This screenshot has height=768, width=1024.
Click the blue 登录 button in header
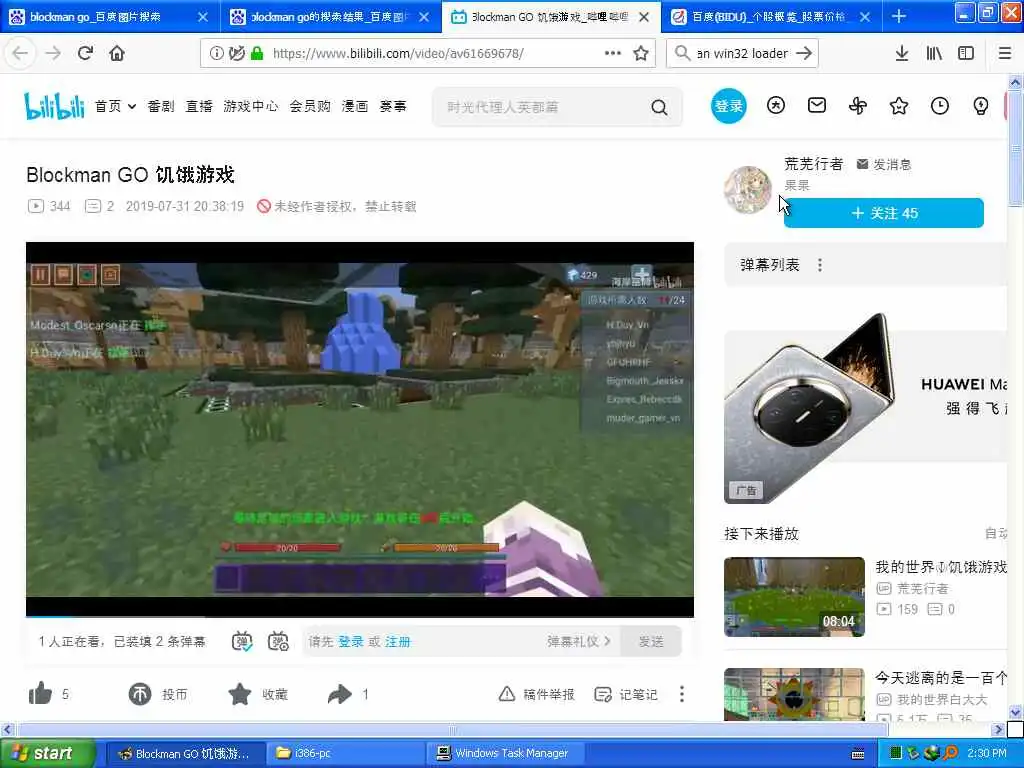click(x=728, y=106)
